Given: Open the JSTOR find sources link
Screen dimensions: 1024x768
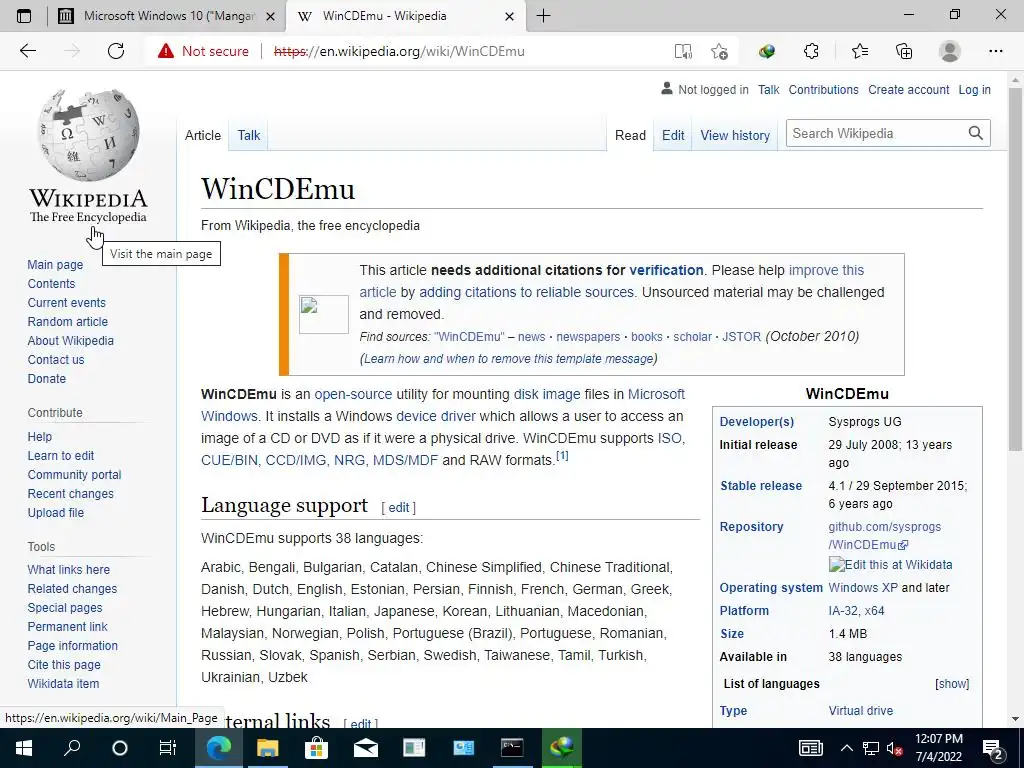Looking at the screenshot, I should [741, 337].
